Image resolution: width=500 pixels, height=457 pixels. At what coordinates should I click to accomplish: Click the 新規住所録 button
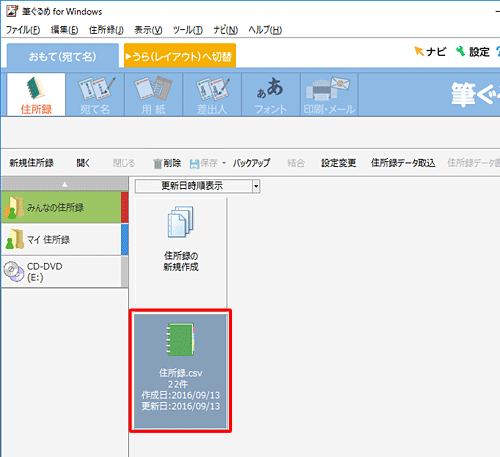31,163
